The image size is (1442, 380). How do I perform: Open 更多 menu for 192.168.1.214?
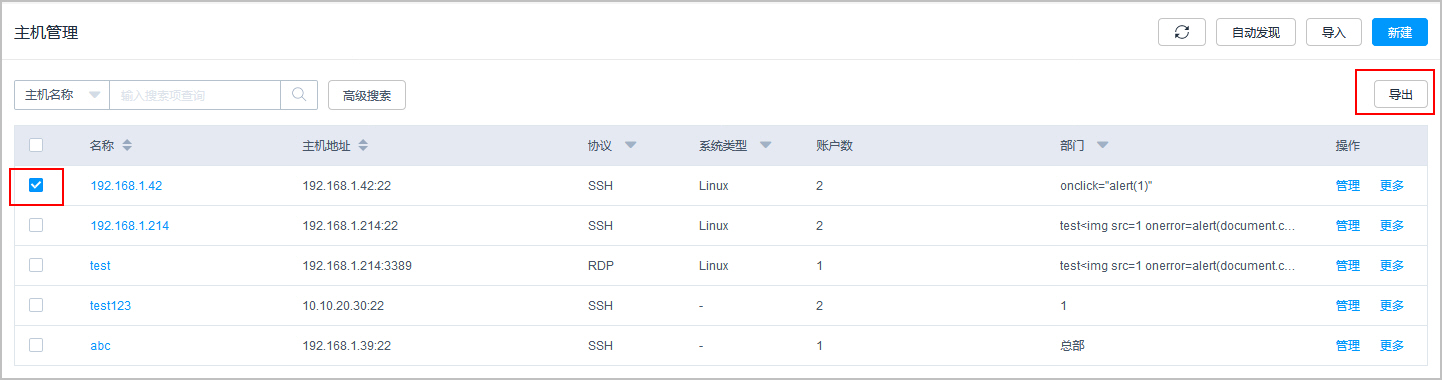click(x=1392, y=226)
